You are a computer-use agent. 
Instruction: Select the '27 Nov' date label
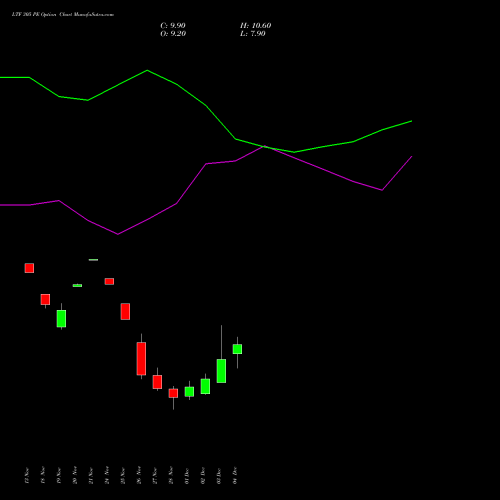coord(155,475)
